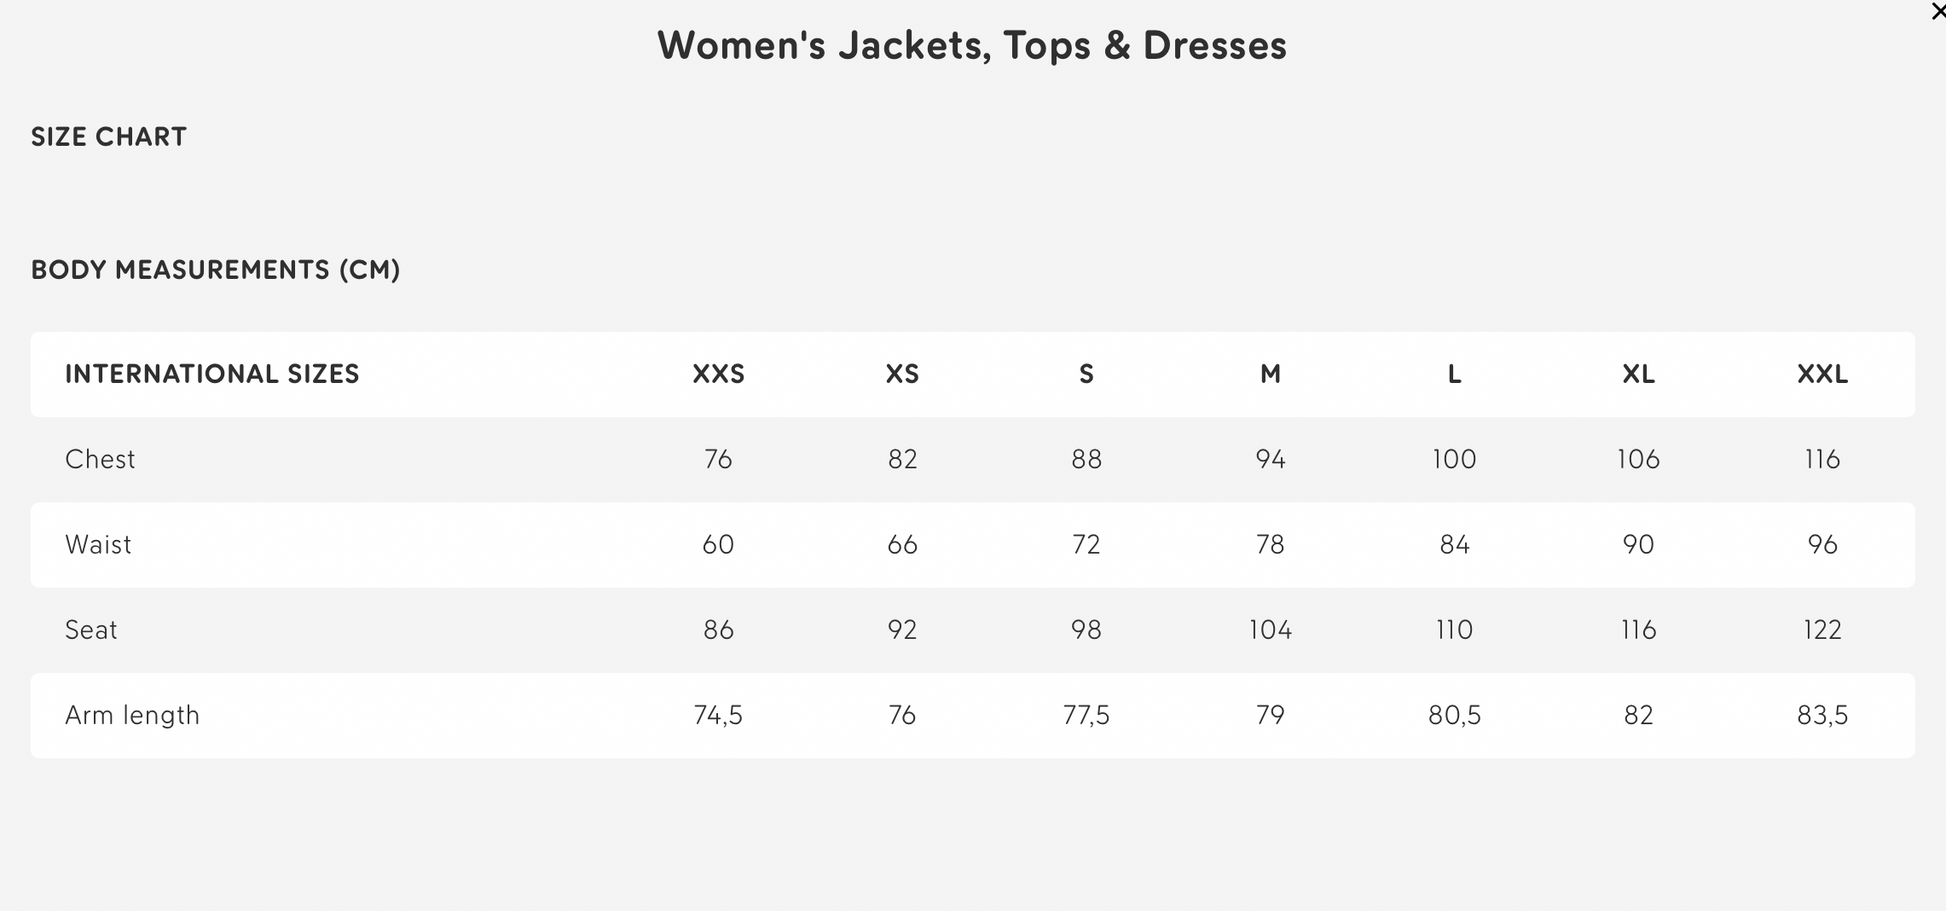Screen dimensions: 1946x911
Task: Select the seat value 122 for size XXL
Action: click(1822, 629)
